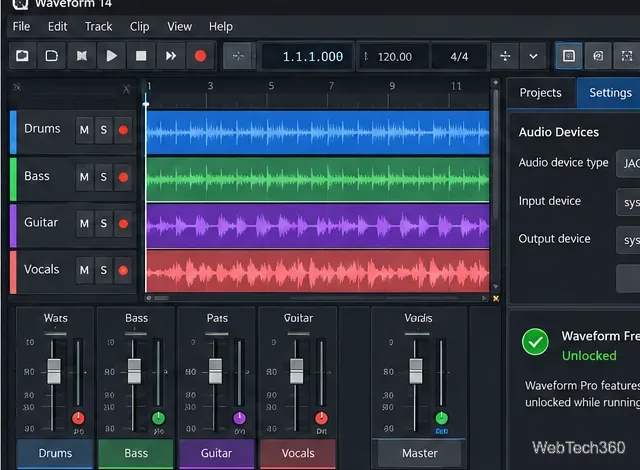640x470 pixels.
Task: Grab the Drums mixer channel fader
Action: point(54,371)
